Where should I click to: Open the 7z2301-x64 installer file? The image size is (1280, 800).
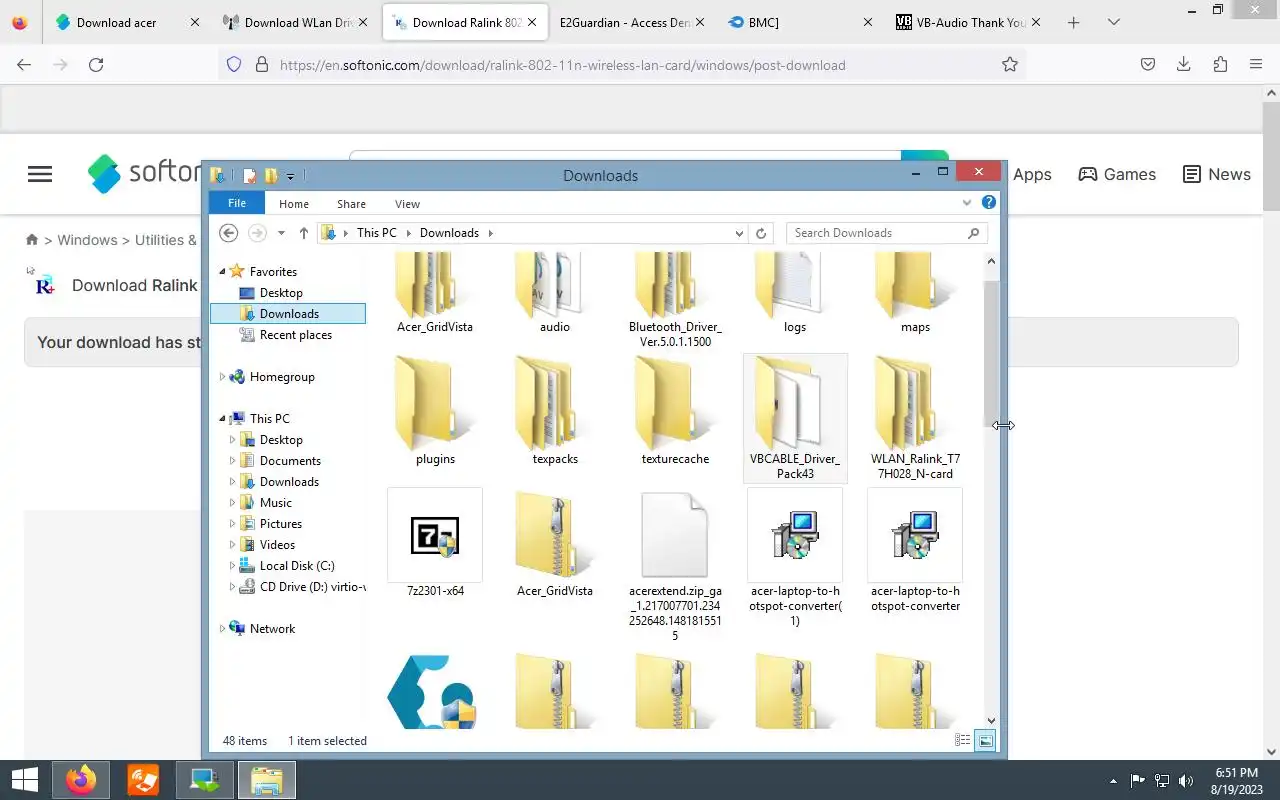tap(435, 545)
